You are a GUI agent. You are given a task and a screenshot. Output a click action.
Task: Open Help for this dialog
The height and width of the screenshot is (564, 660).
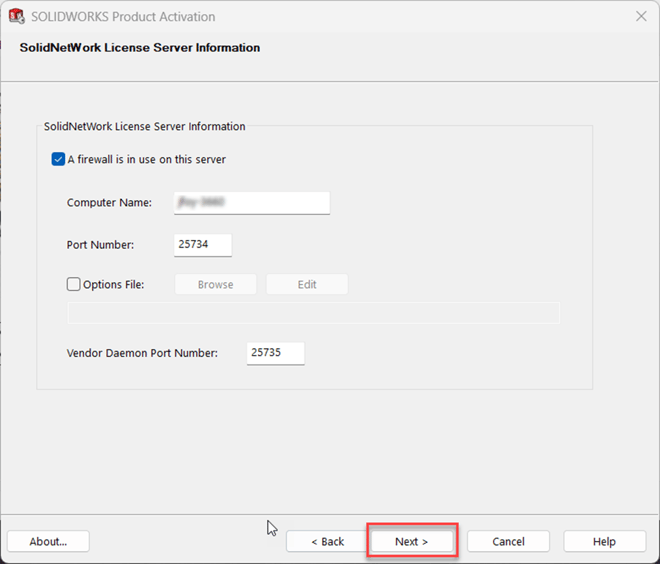click(604, 541)
